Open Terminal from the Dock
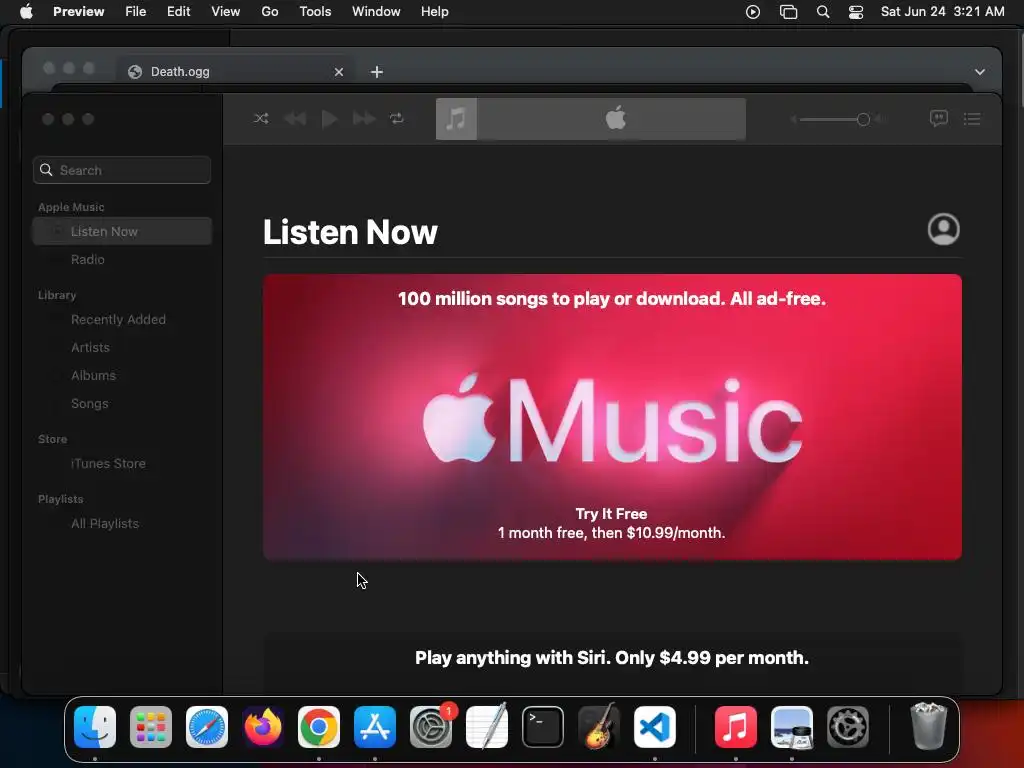Image resolution: width=1024 pixels, height=768 pixels. tap(543, 727)
